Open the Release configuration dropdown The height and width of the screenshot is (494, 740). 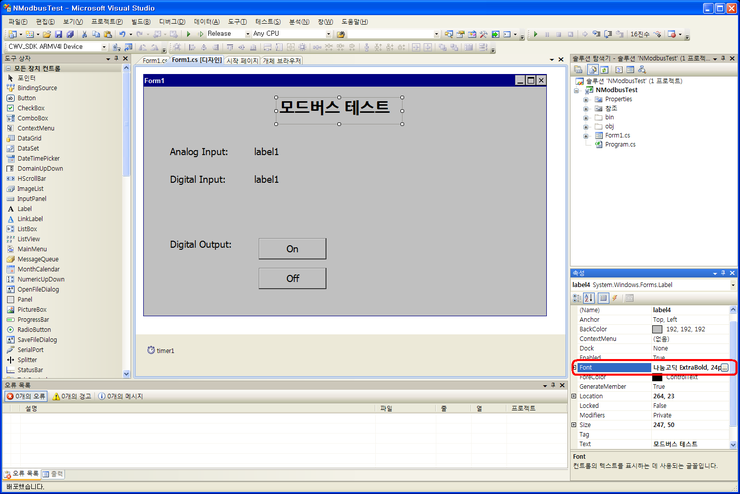[x=245, y=33]
